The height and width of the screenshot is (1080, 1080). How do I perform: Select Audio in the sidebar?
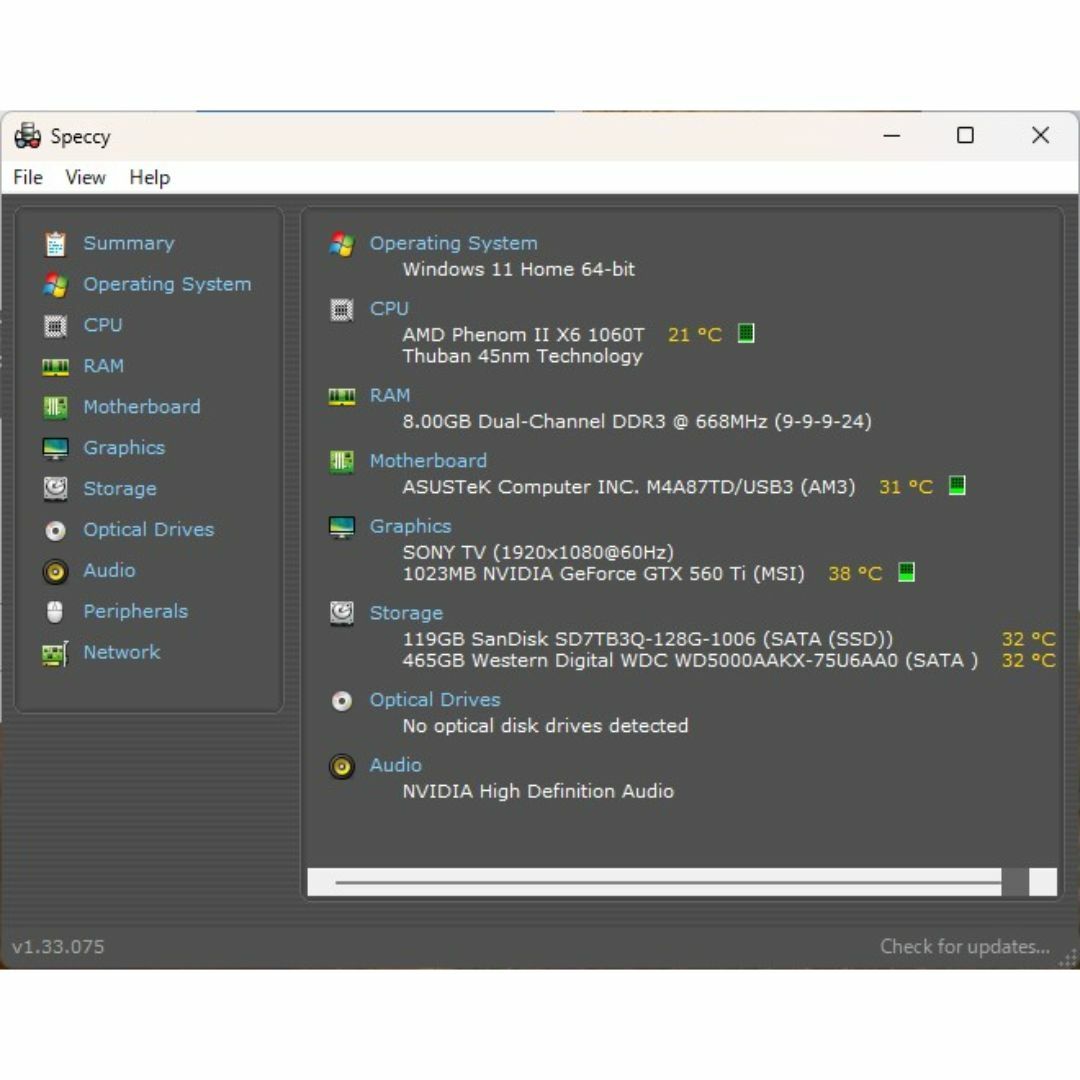110,570
